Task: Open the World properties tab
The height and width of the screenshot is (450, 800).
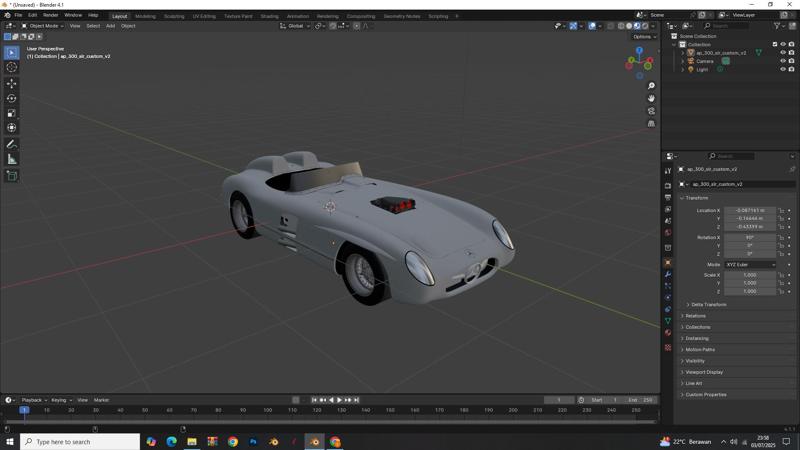Action: (668, 233)
